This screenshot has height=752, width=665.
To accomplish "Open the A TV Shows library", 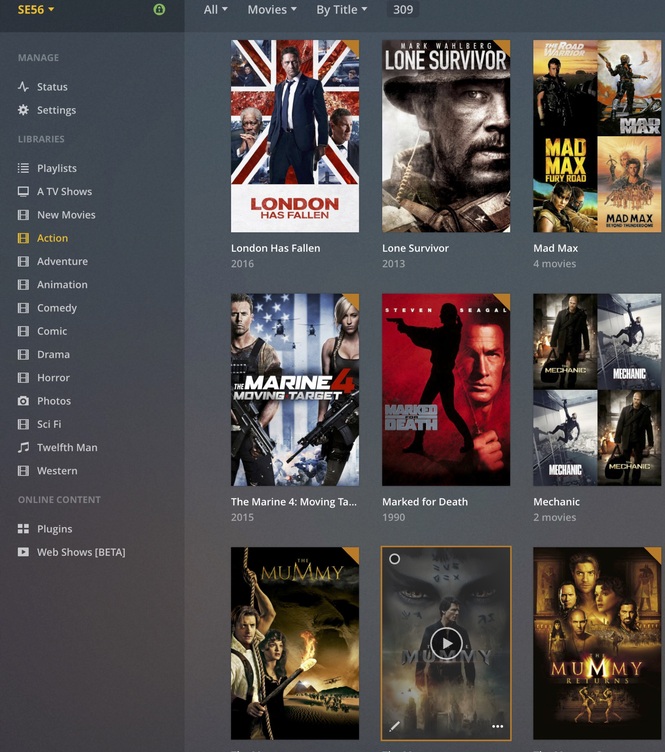I will [x=64, y=191].
